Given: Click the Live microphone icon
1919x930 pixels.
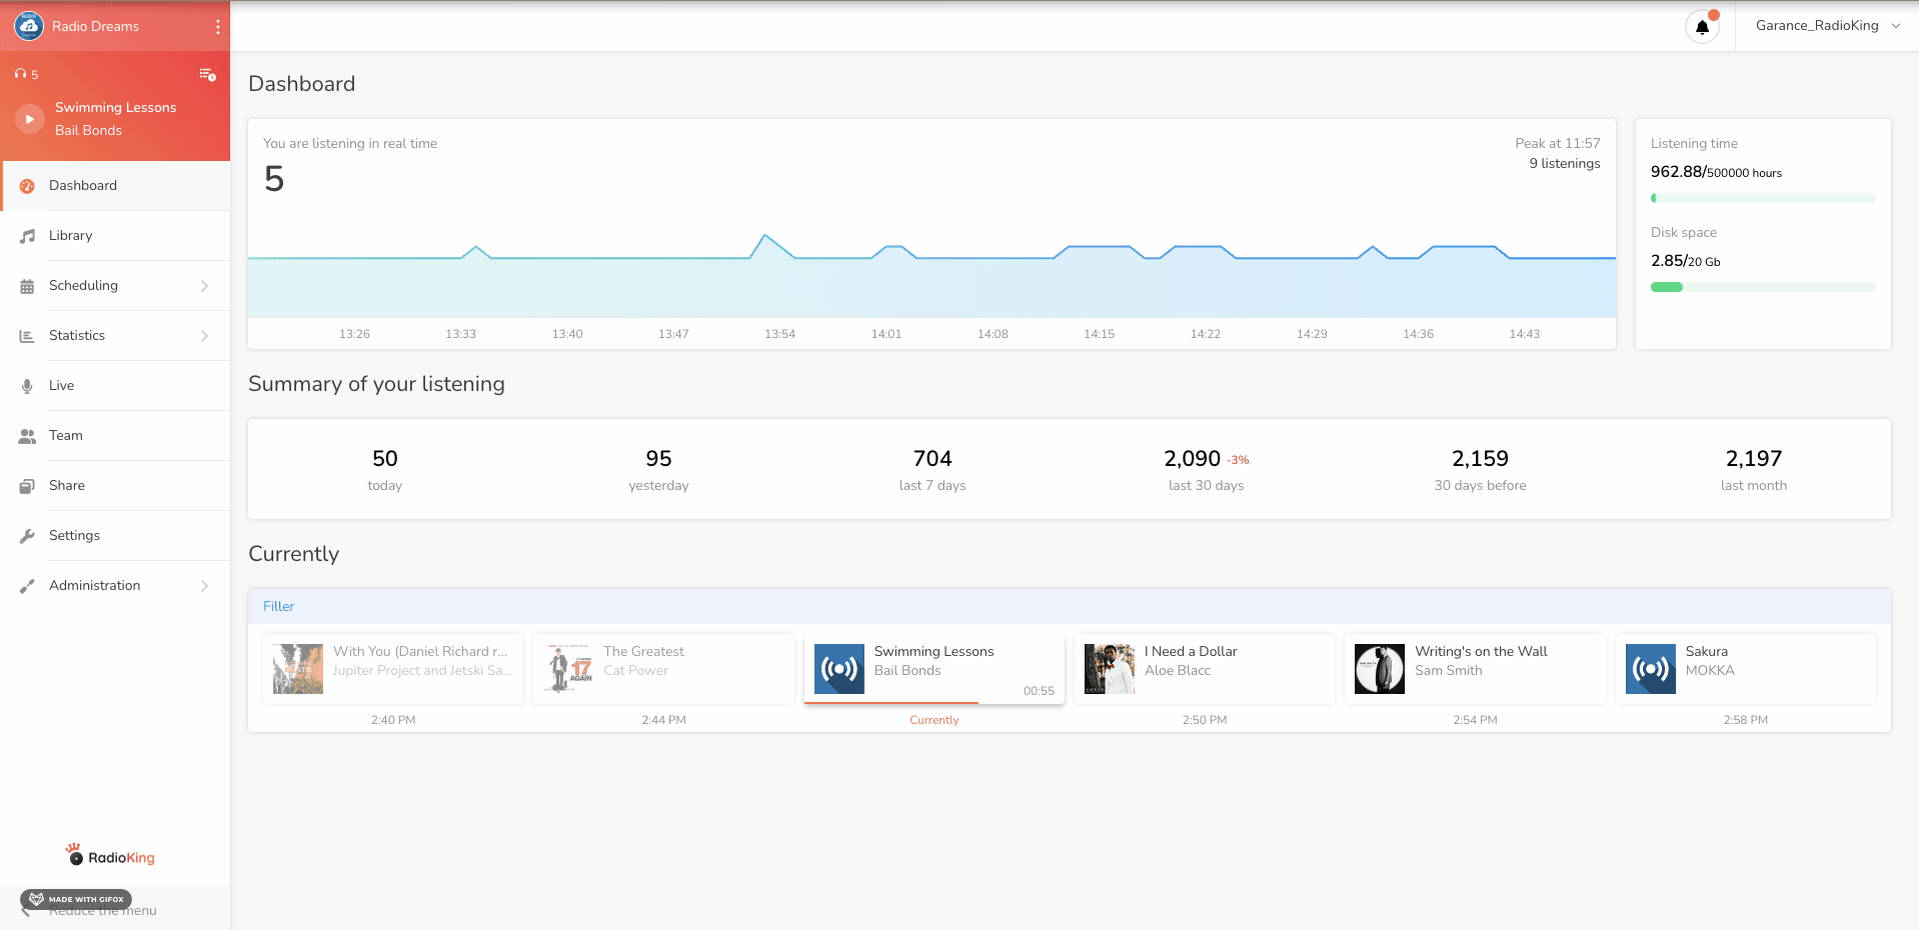Looking at the screenshot, I should coord(27,386).
